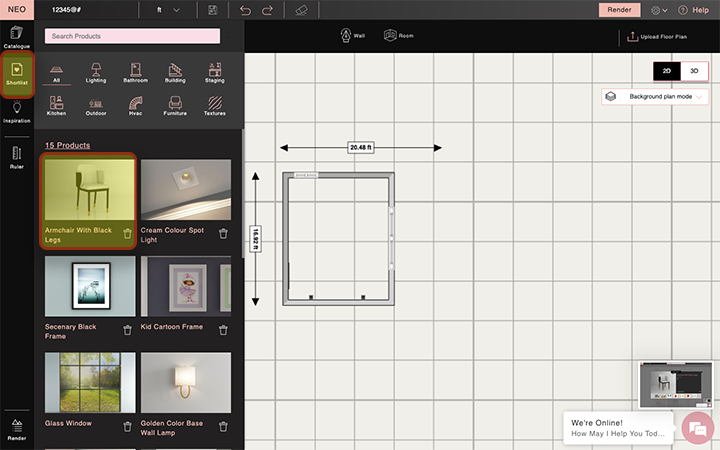
Task: Switch to 3D view
Action: click(x=694, y=71)
